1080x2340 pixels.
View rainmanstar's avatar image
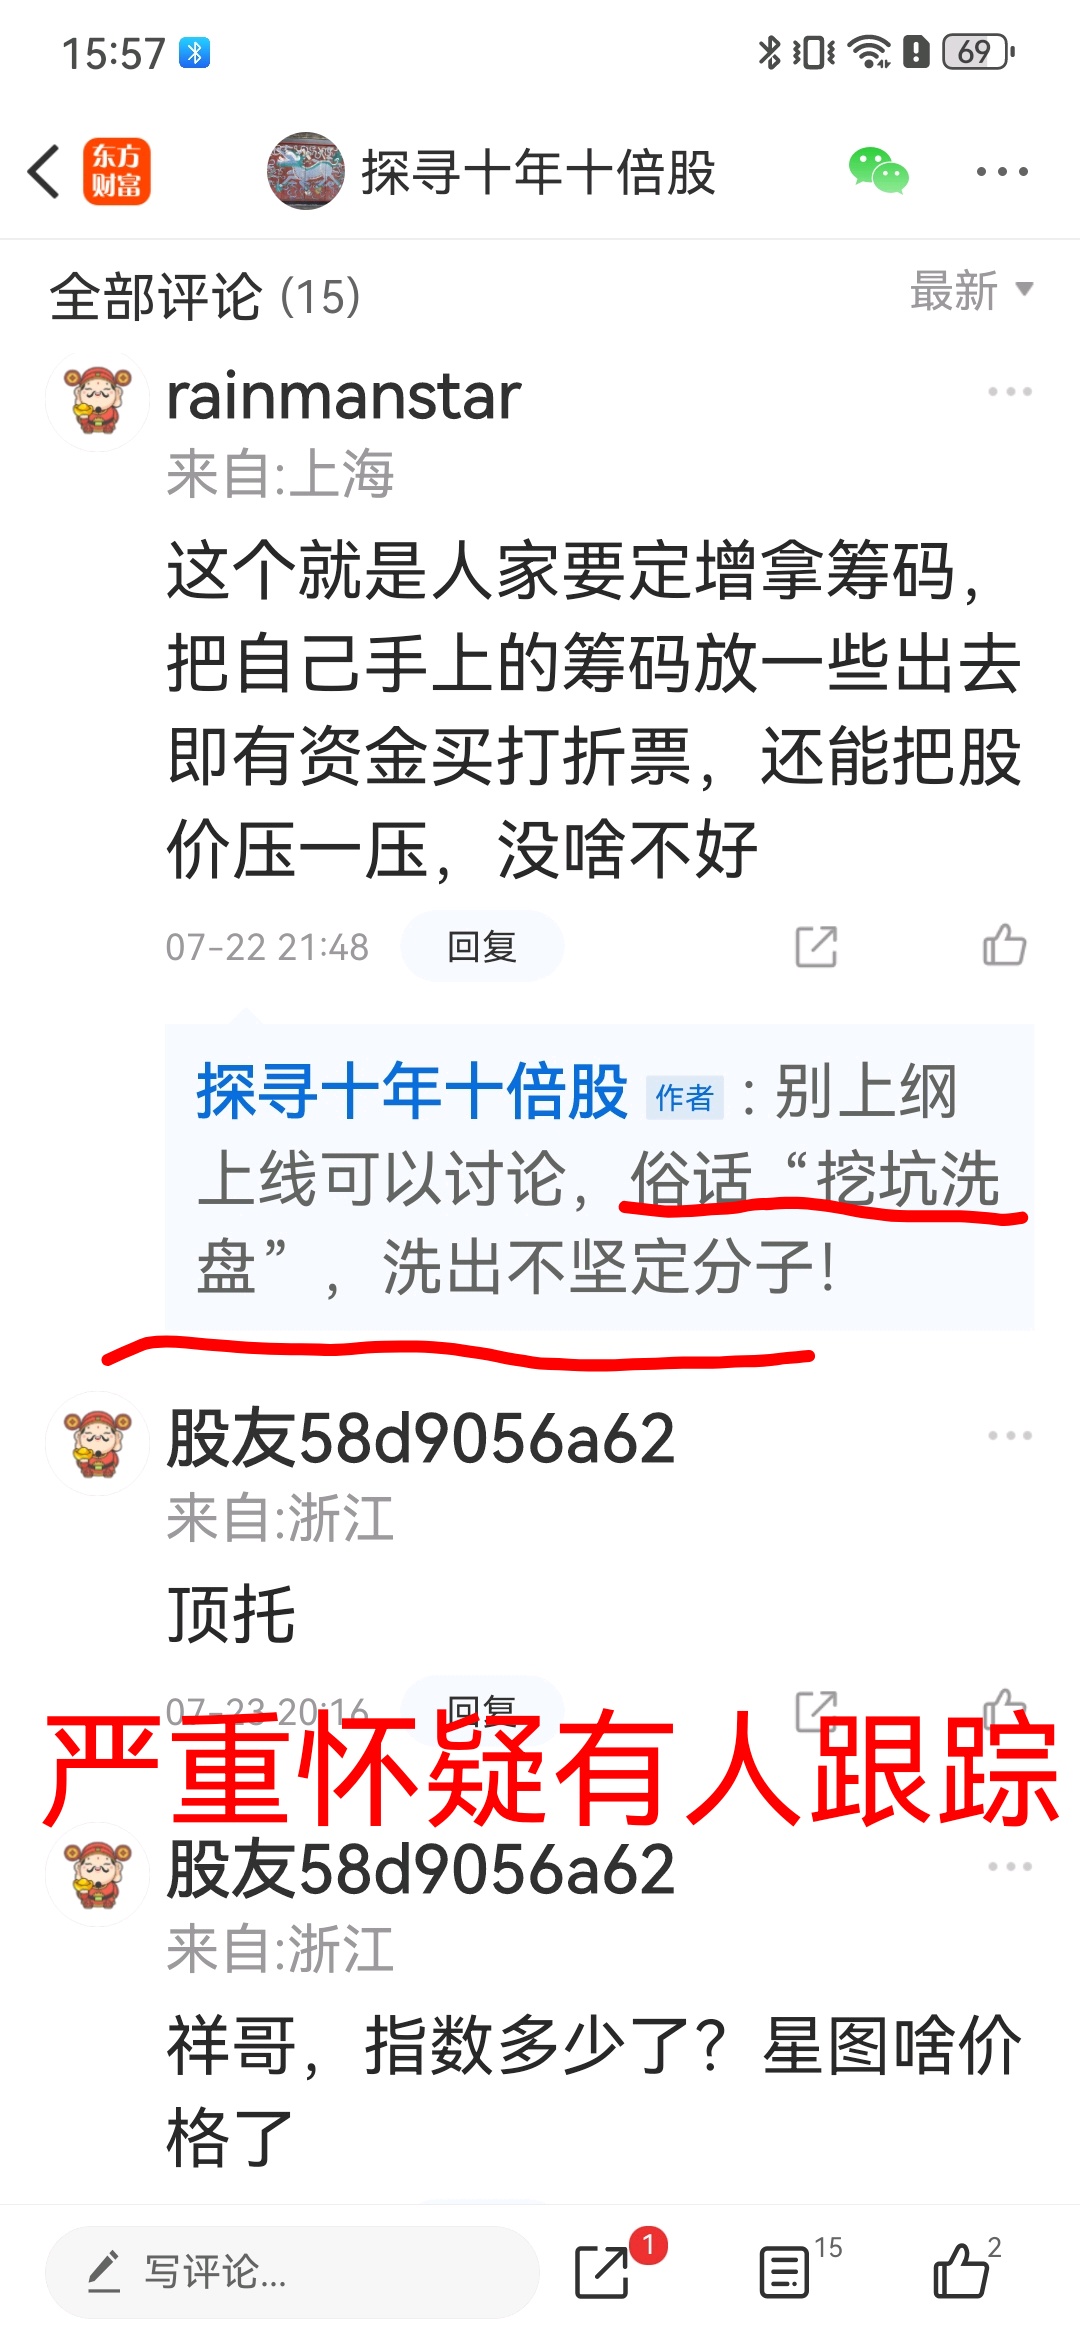click(97, 401)
